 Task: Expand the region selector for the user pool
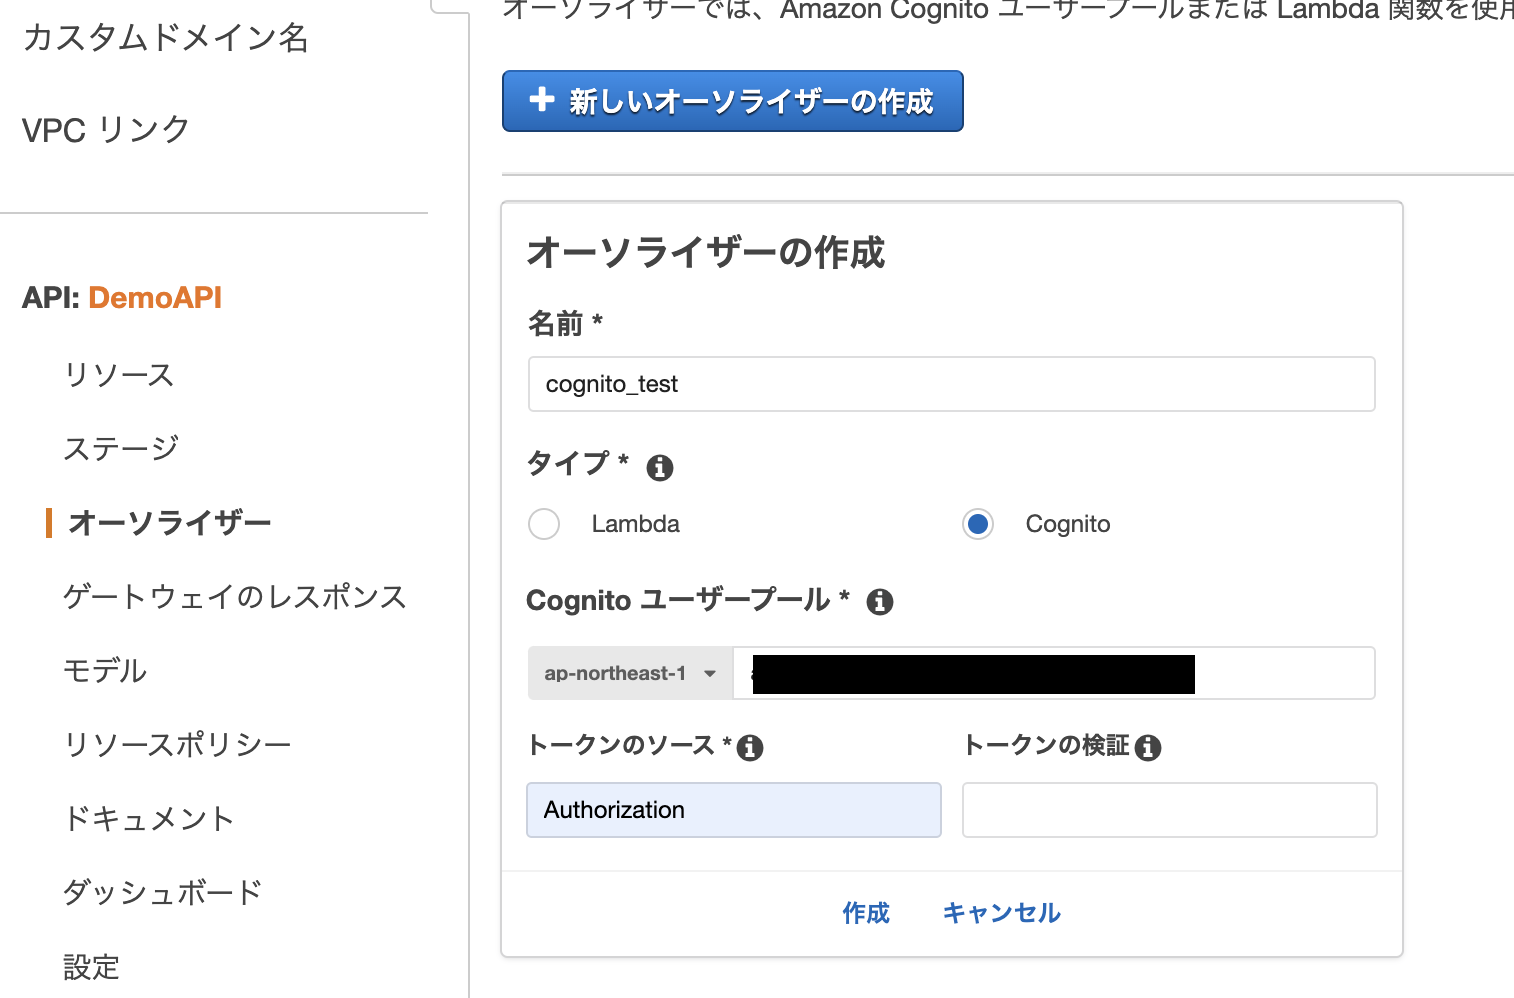tap(630, 673)
